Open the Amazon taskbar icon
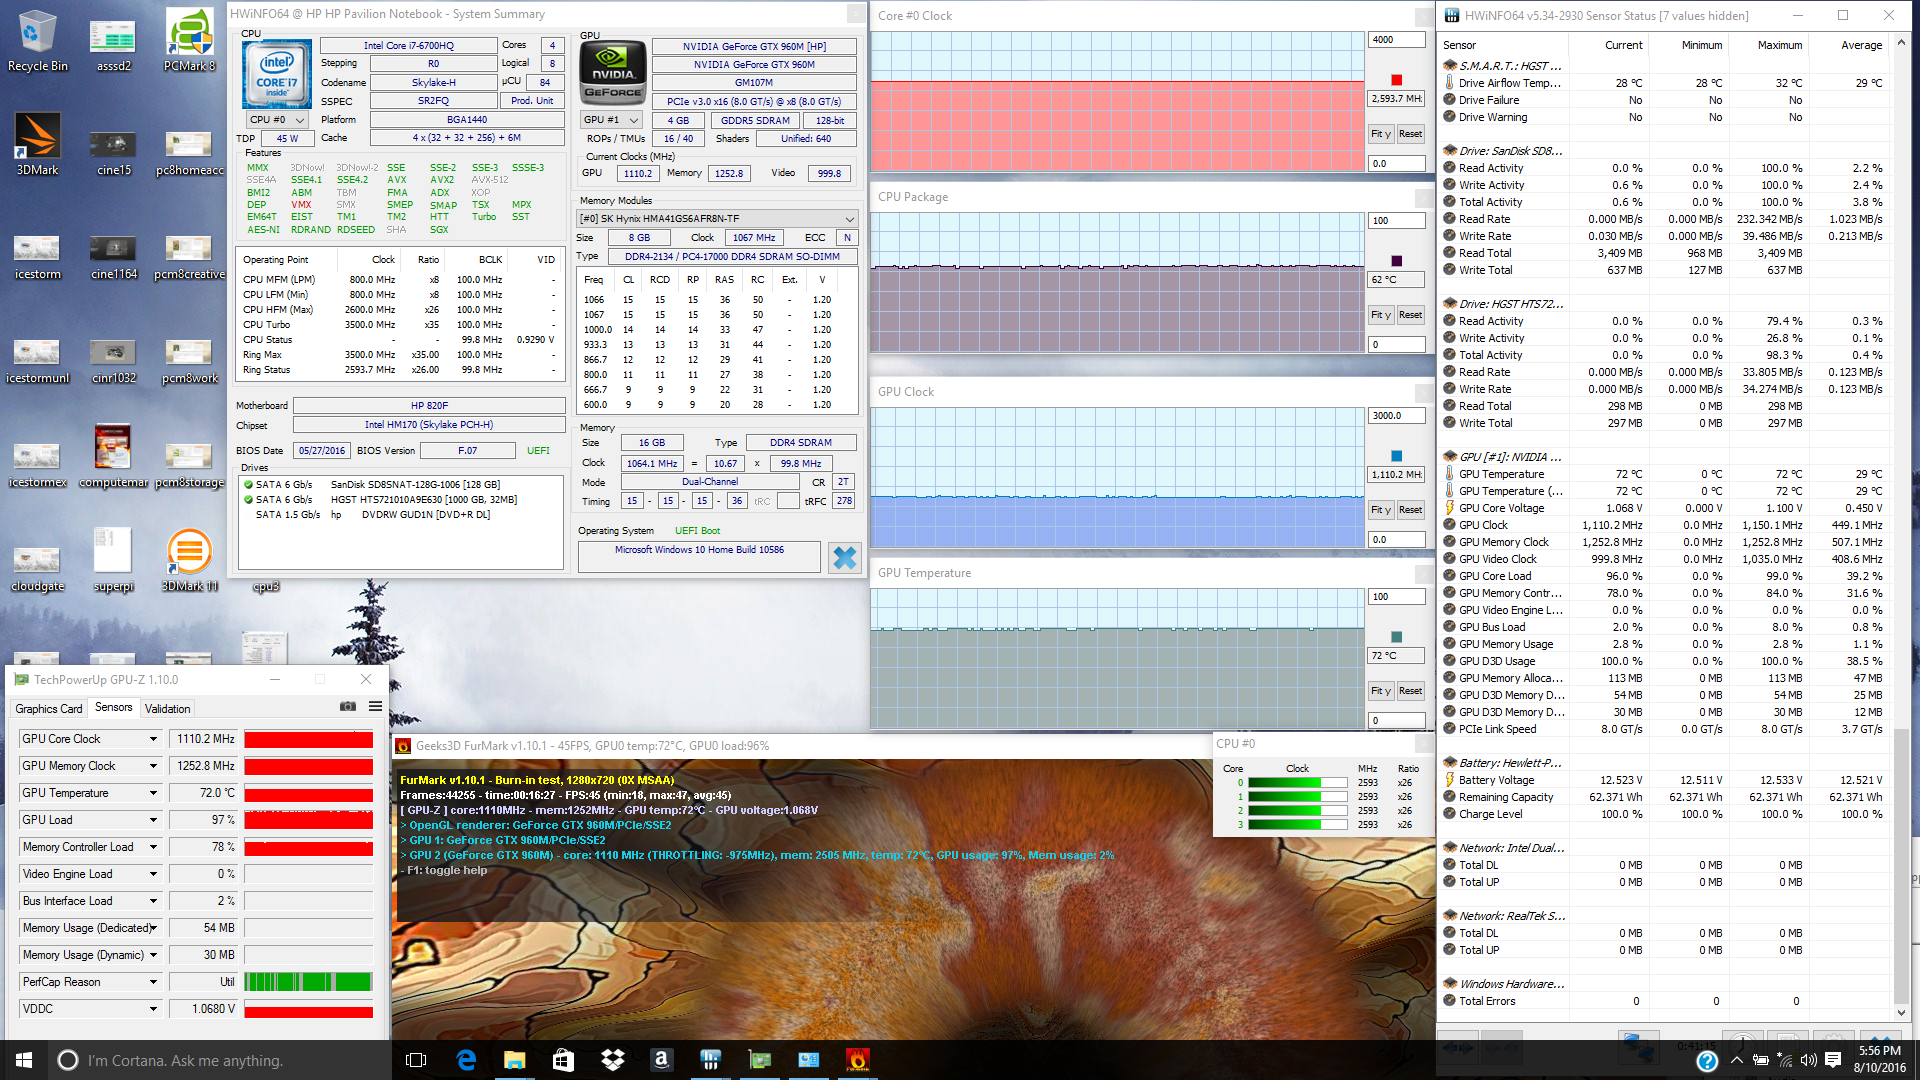 (x=661, y=1060)
